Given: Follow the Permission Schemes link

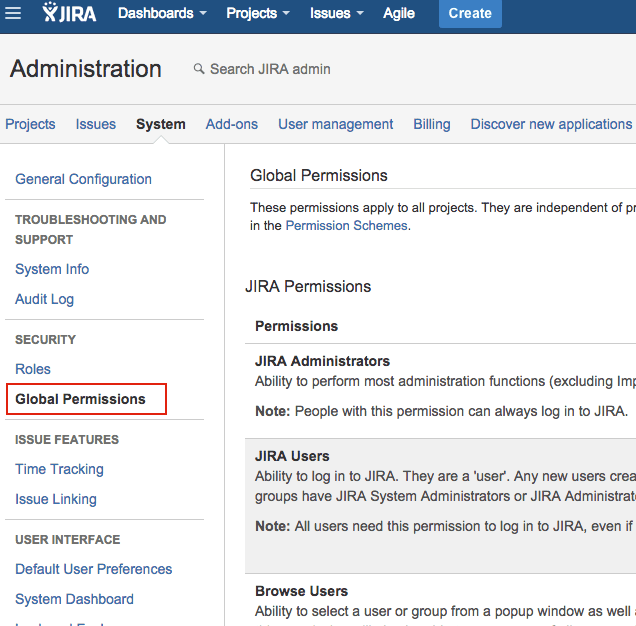Looking at the screenshot, I should click(346, 225).
